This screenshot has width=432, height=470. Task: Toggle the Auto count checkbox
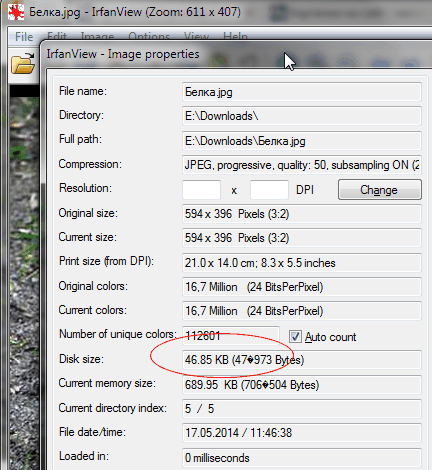coord(295,337)
